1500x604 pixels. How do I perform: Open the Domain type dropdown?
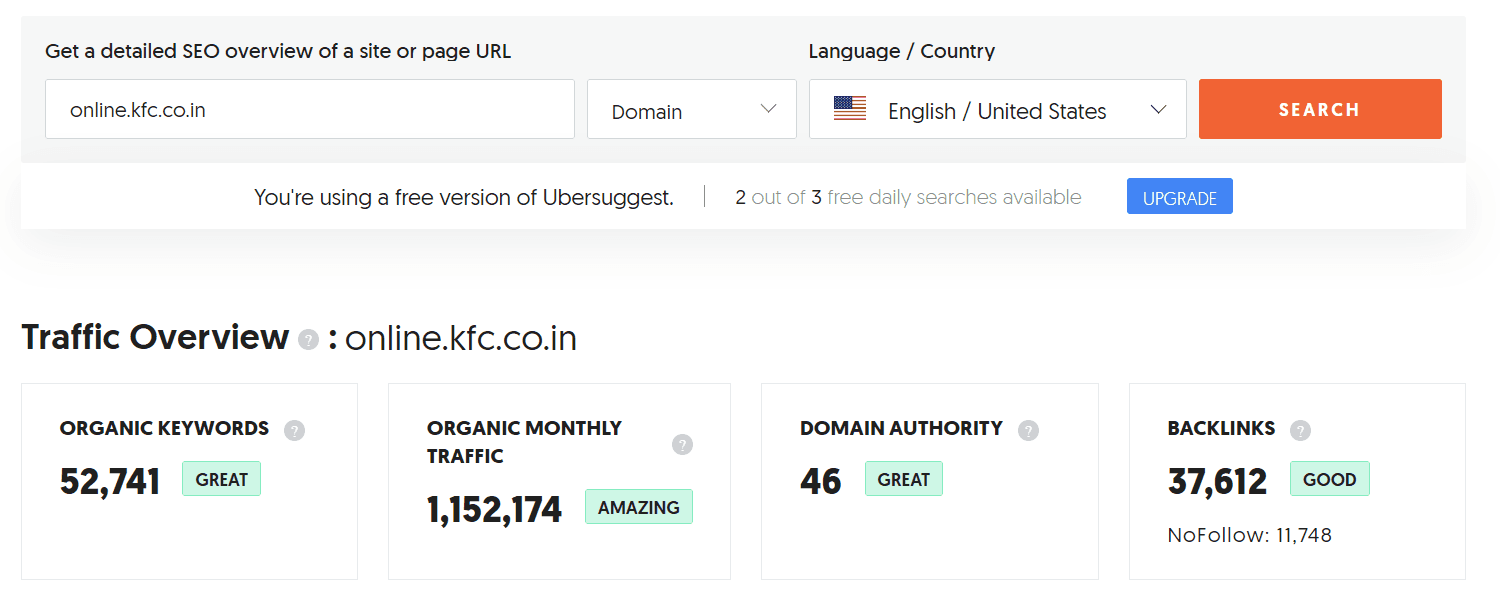pyautogui.click(x=691, y=109)
